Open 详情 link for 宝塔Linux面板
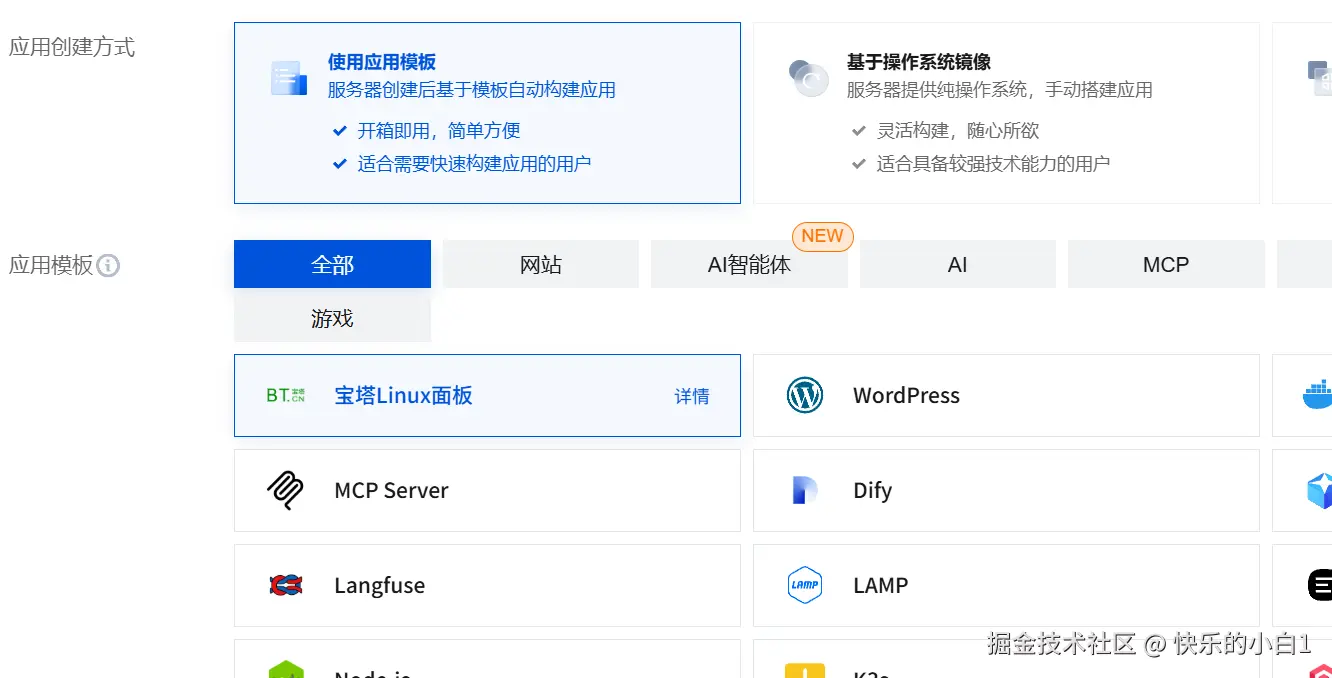Viewport: 1332px width, 678px height. (x=692, y=396)
